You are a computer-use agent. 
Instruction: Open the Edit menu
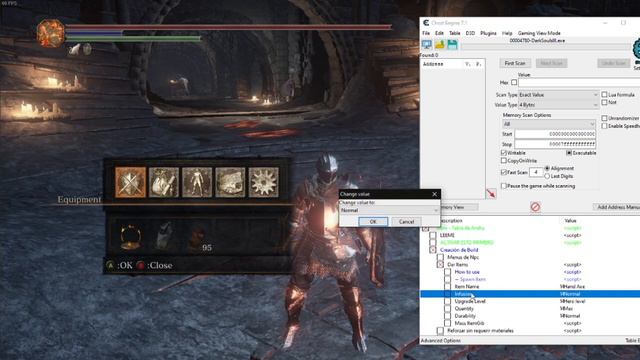(439, 33)
